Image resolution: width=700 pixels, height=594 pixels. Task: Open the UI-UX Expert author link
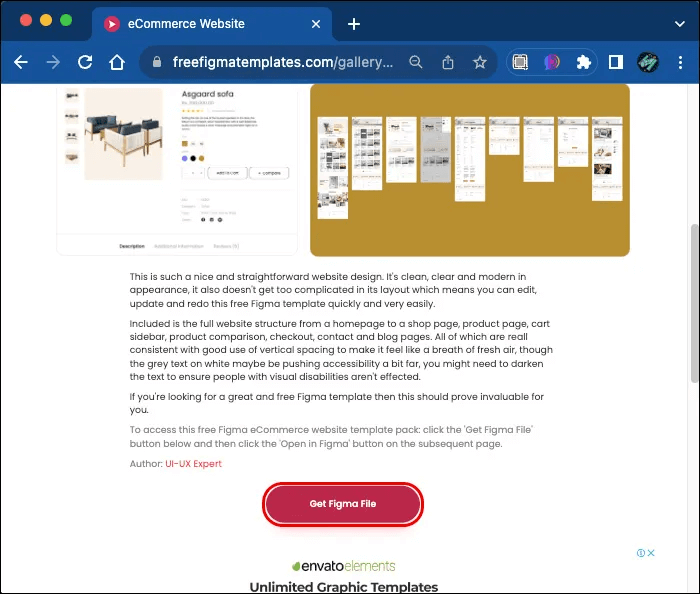point(193,464)
